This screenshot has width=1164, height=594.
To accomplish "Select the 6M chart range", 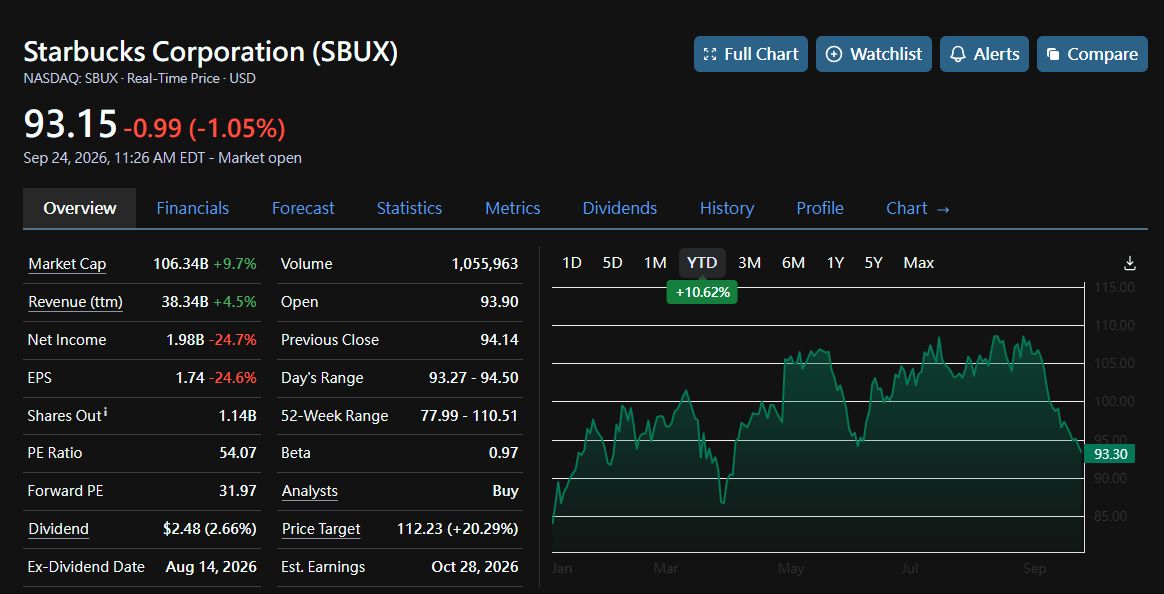I will point(793,263).
